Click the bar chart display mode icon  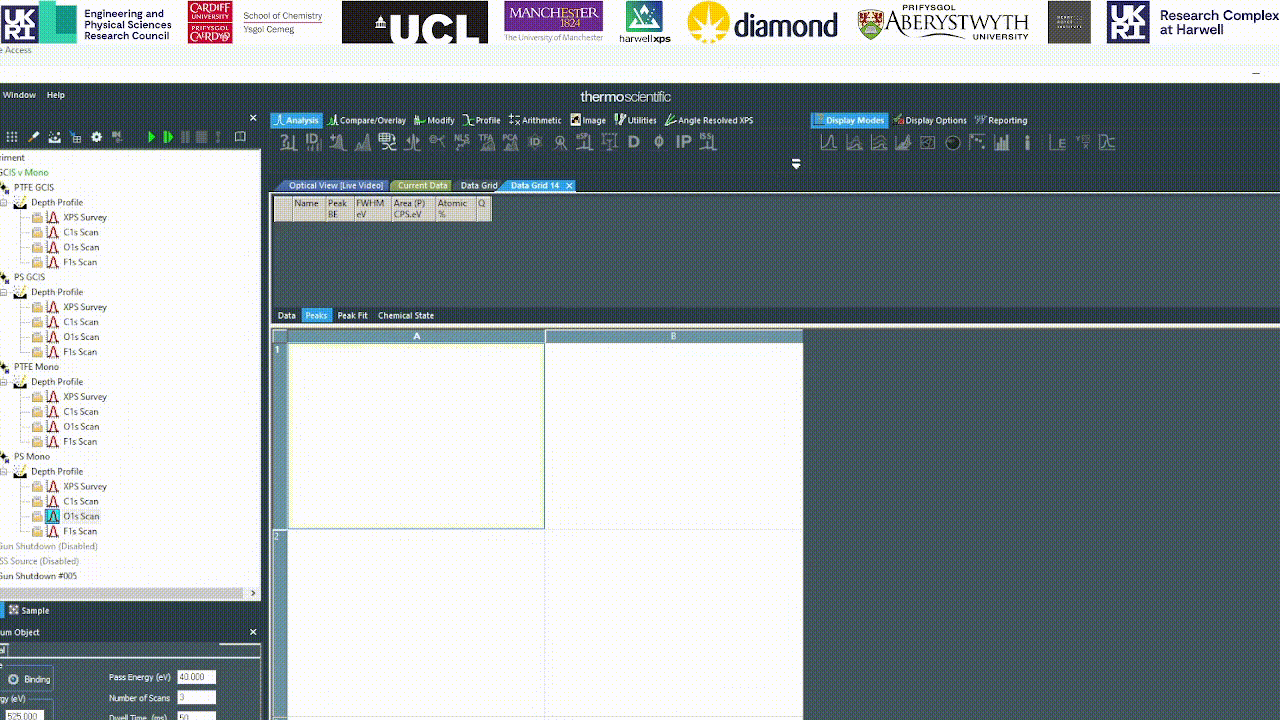1002,142
